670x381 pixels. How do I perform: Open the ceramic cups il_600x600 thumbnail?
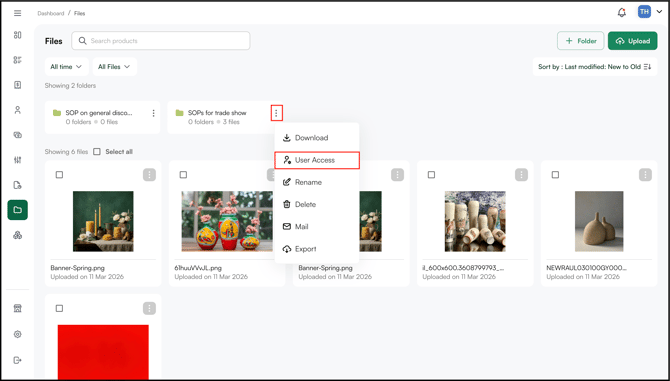475,221
